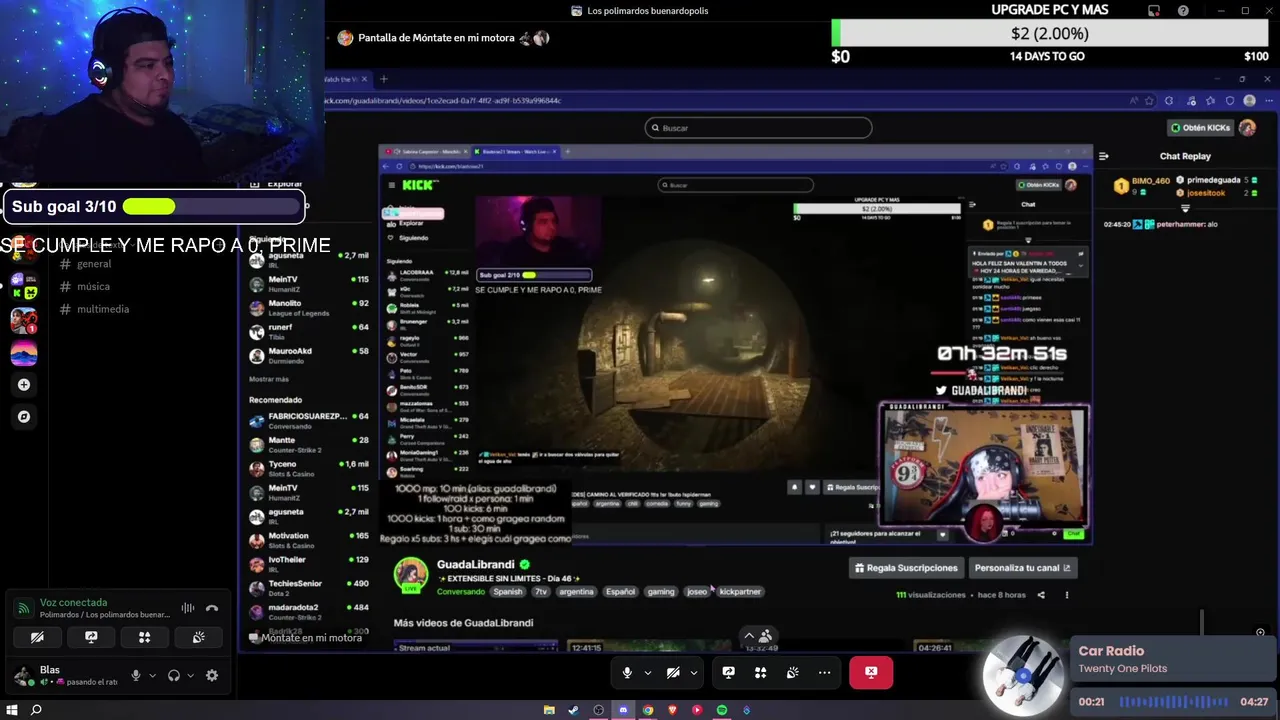This screenshot has width=1280, height=720.
Task: Seek in the Car Radio waveform progress
Action: pos(1175,702)
